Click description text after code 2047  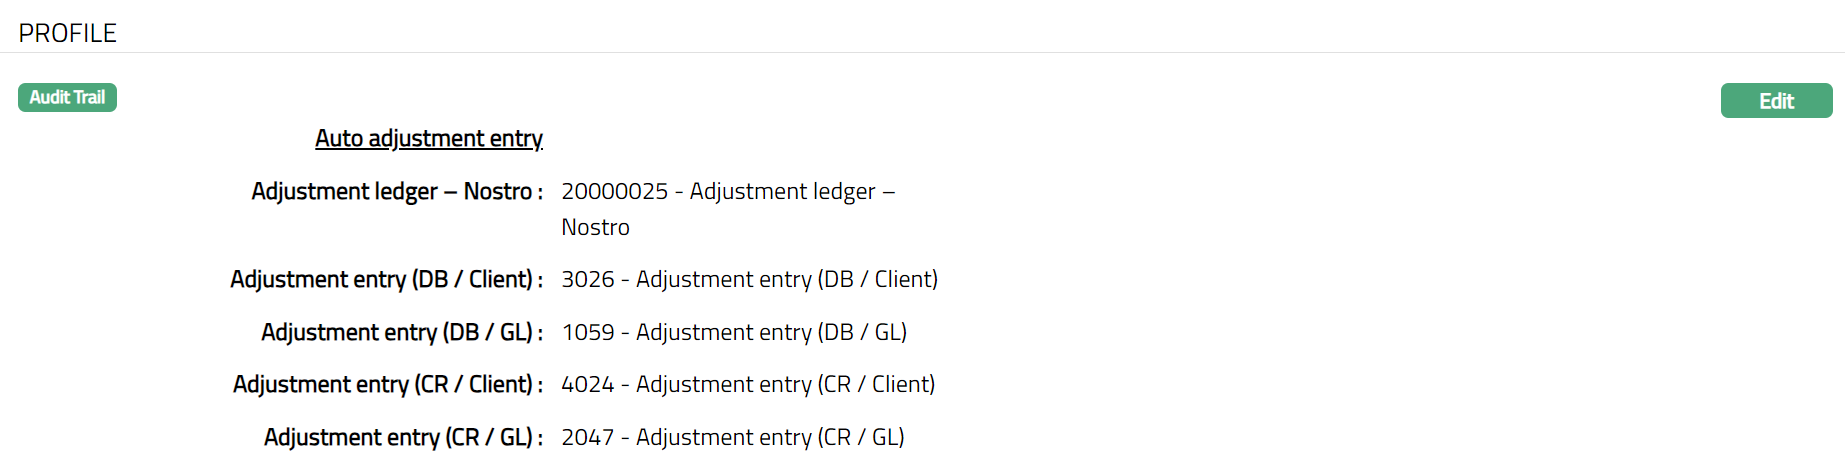click(770, 437)
